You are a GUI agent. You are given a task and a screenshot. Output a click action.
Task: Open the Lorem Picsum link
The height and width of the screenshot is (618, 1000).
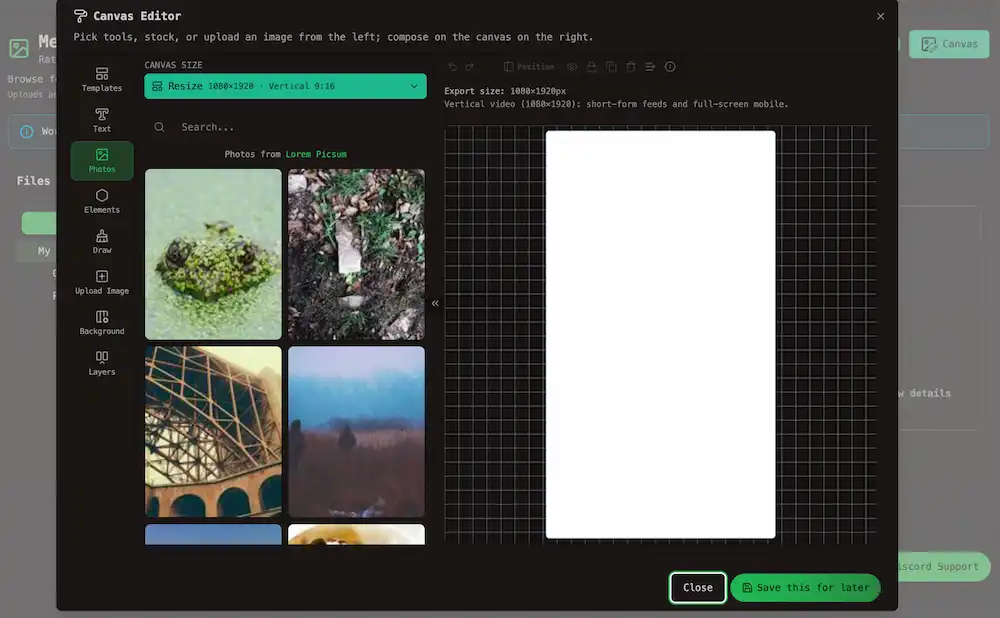click(x=316, y=154)
